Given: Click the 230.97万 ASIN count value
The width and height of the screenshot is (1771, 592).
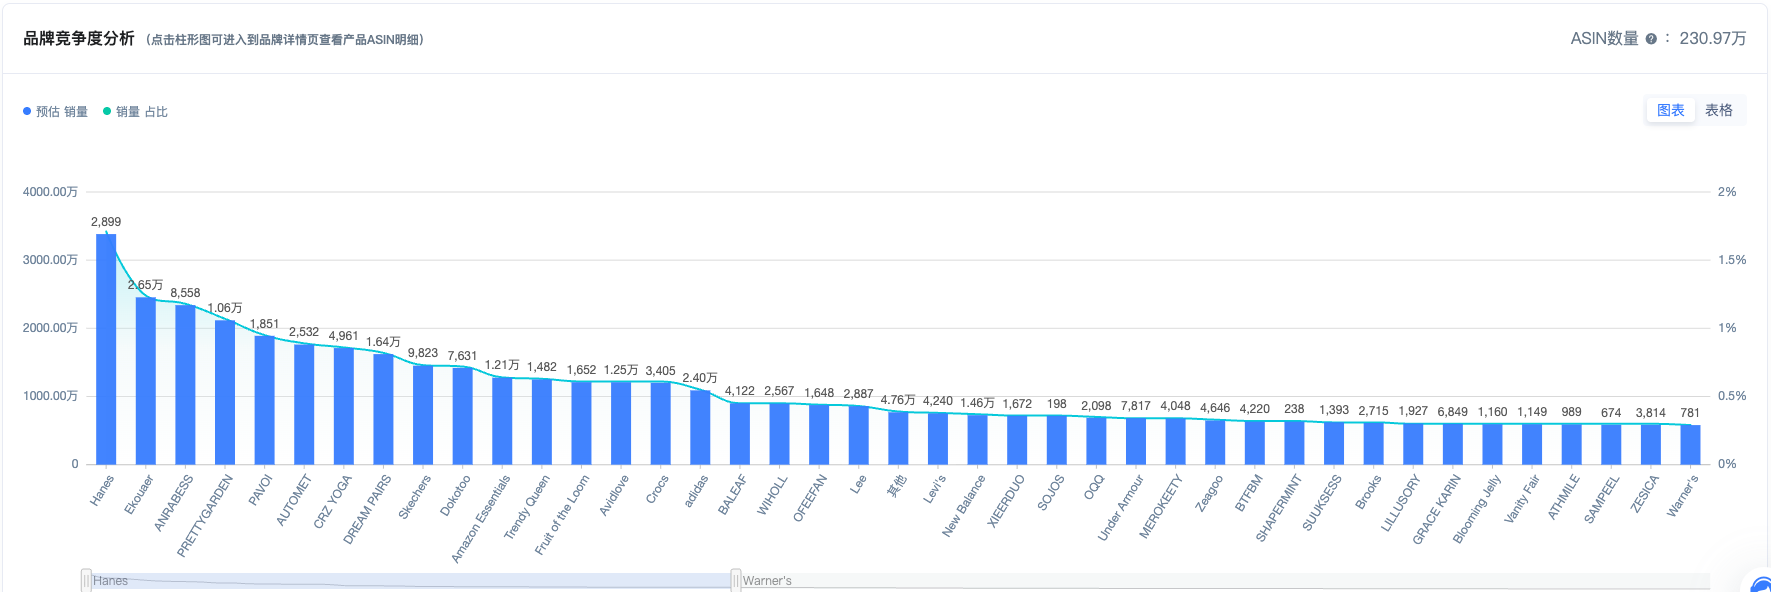Looking at the screenshot, I should [x=1713, y=38].
